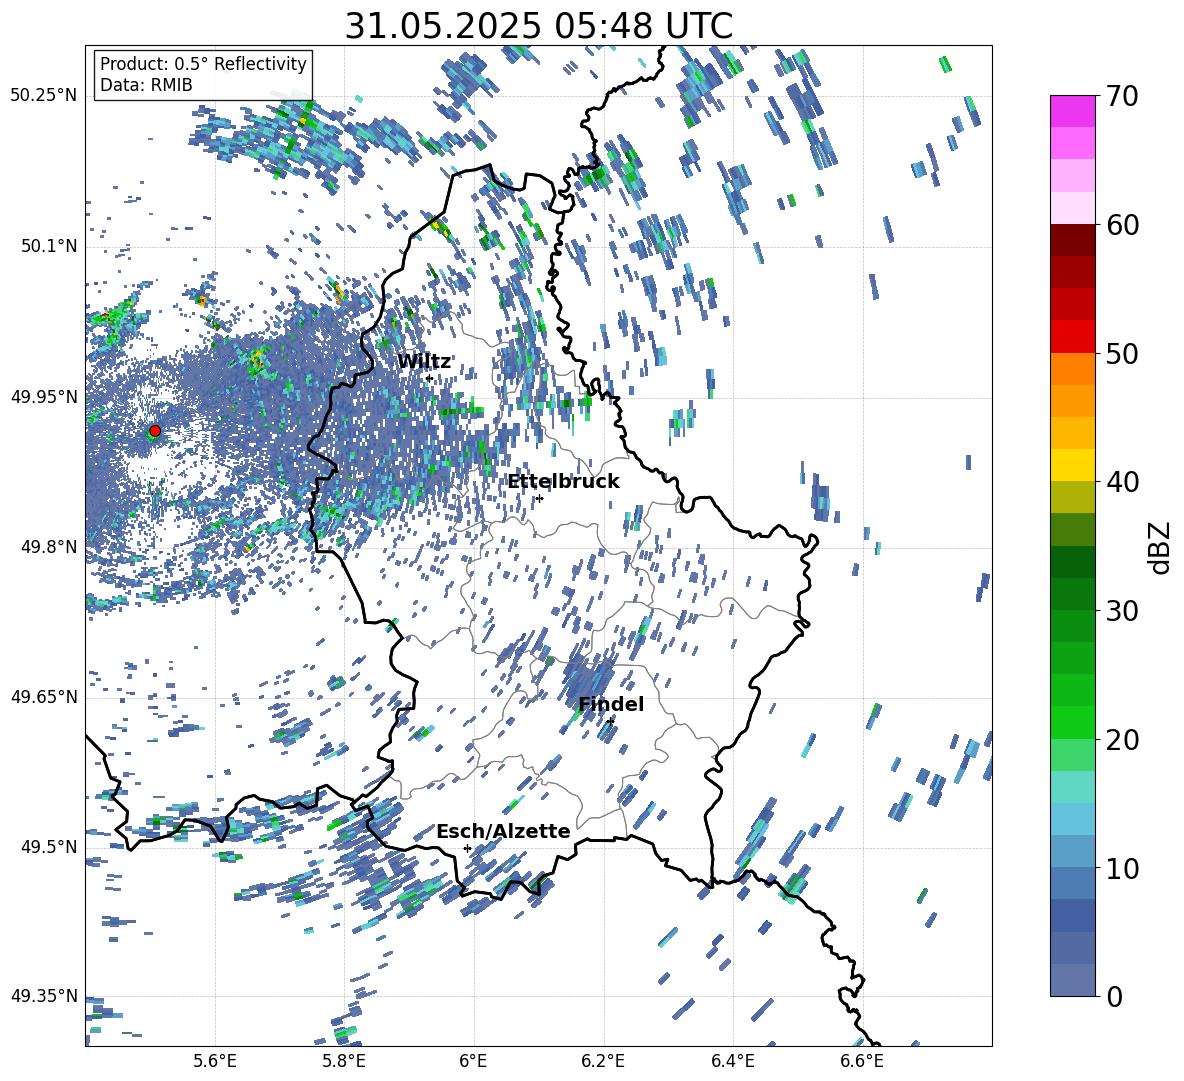Viewport: 1184px width, 1081px height.
Task: Click the cross marker below Wiltz label
Action: pos(429,378)
